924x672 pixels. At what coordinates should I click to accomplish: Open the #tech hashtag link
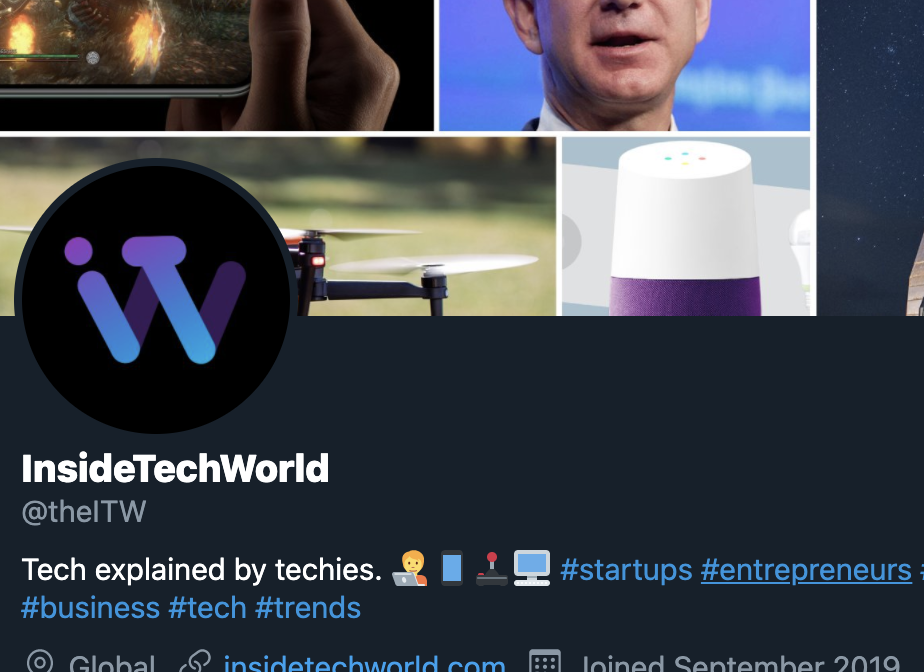point(207,608)
